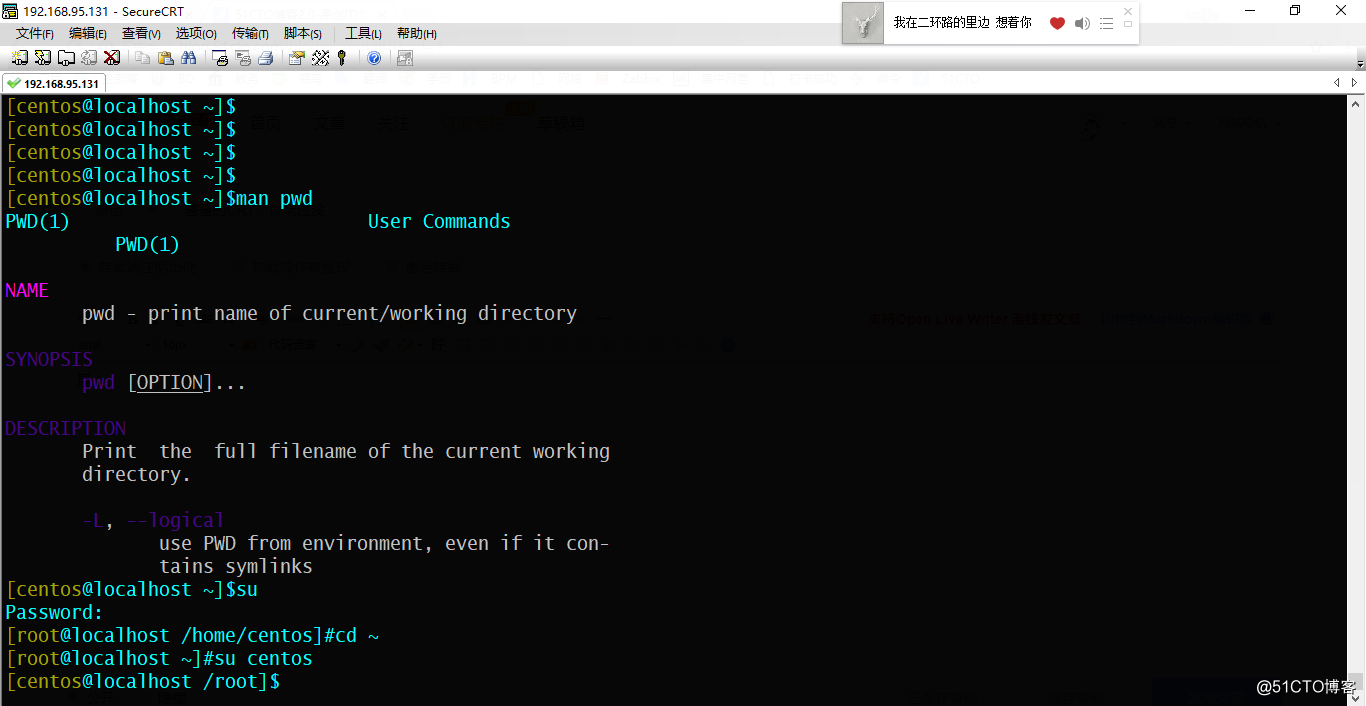Click the SecureCRT title bar app icon
Viewport: 1366px width, 706px height.
click(11, 11)
